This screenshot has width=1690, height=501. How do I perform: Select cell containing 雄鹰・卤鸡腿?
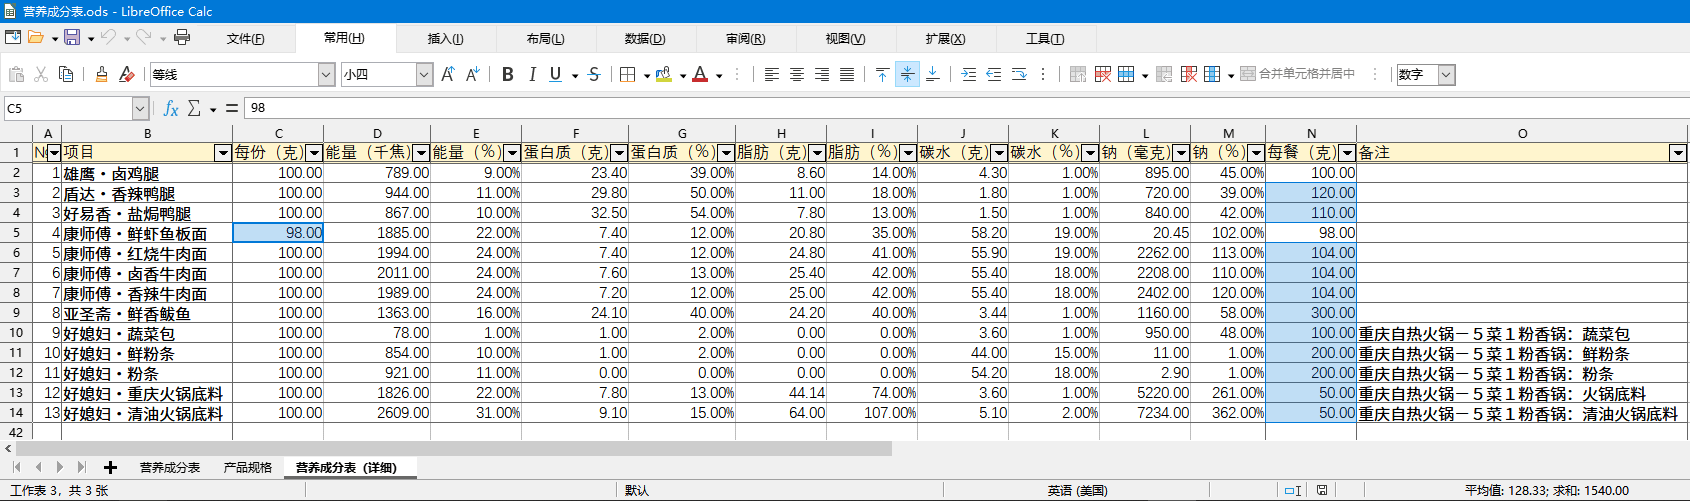[x=147, y=173]
